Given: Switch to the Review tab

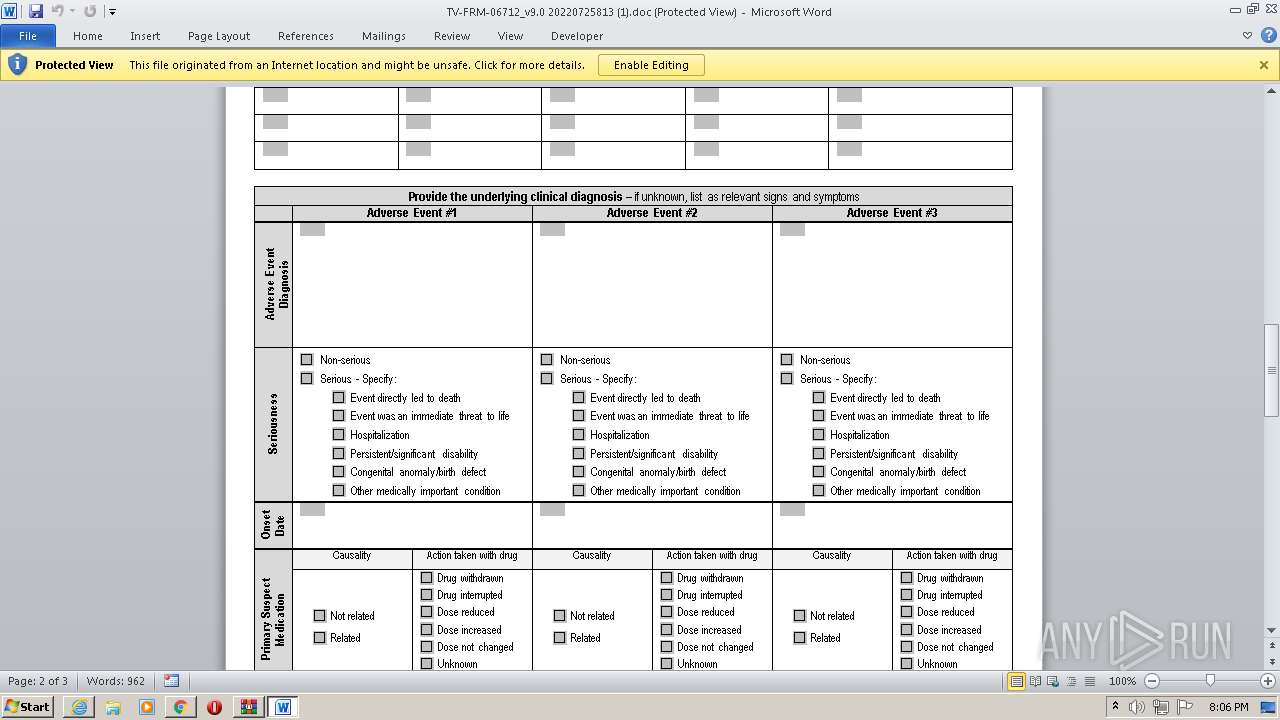Looking at the screenshot, I should (x=452, y=36).
